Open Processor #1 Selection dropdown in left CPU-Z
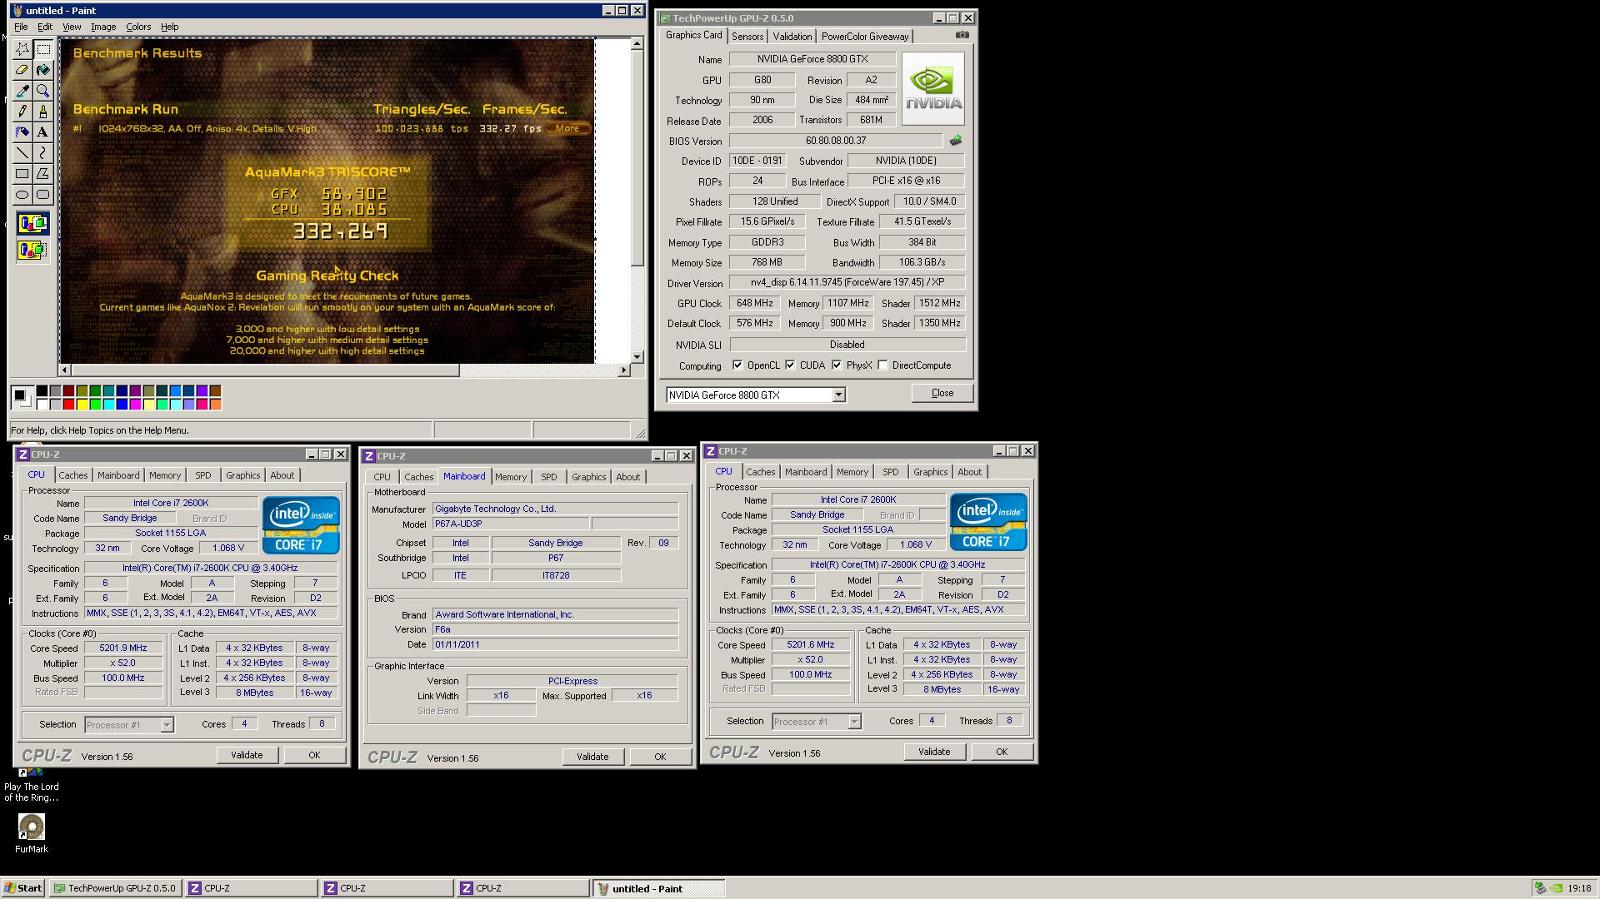This screenshot has height=899, width=1600. coord(167,725)
